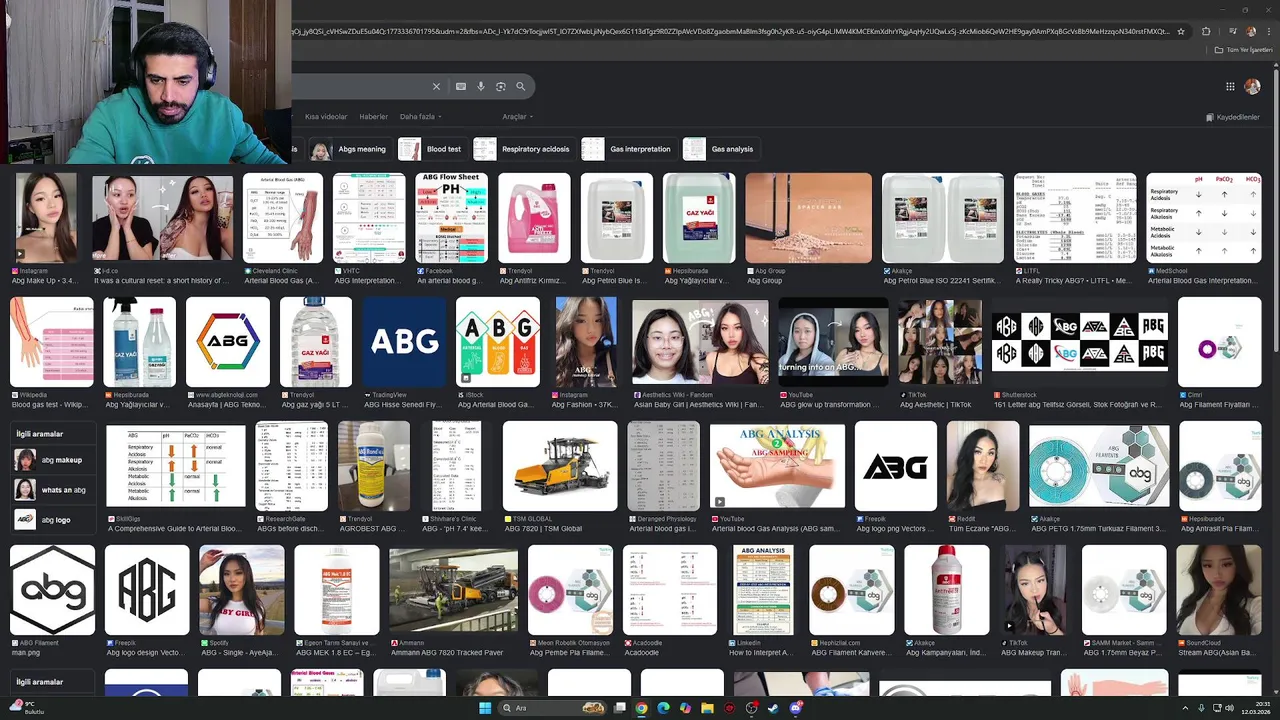
Task: Open the 'Kaydedilenler' saved link
Action: 1233,117
